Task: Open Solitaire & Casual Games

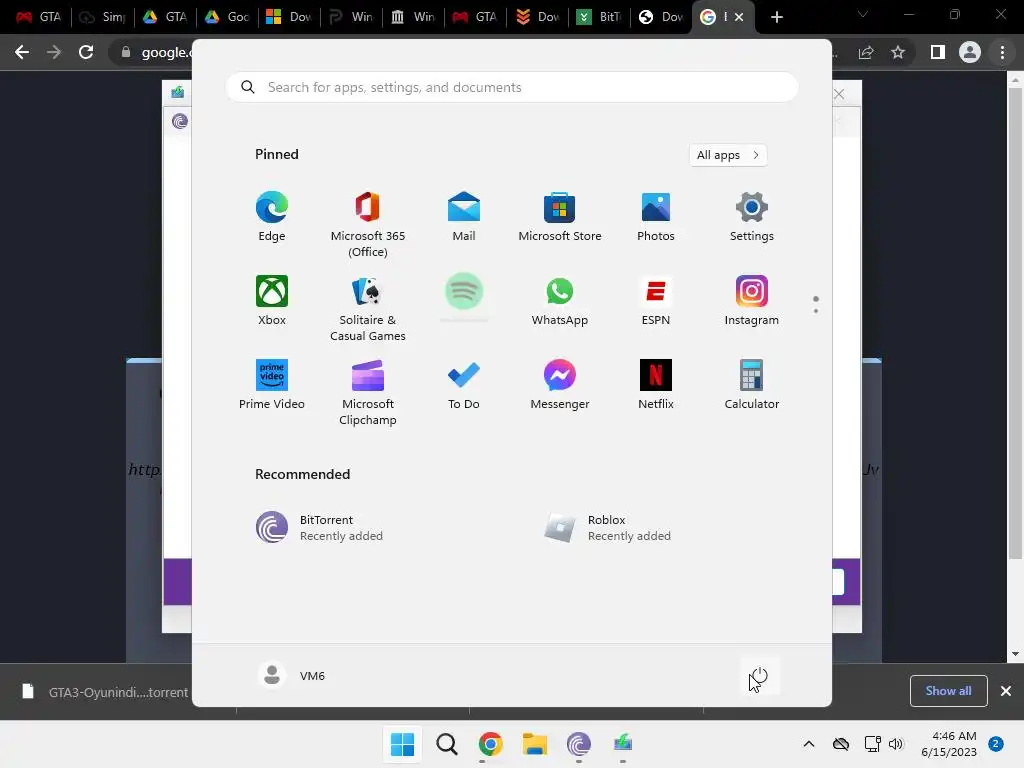Action: tap(368, 309)
